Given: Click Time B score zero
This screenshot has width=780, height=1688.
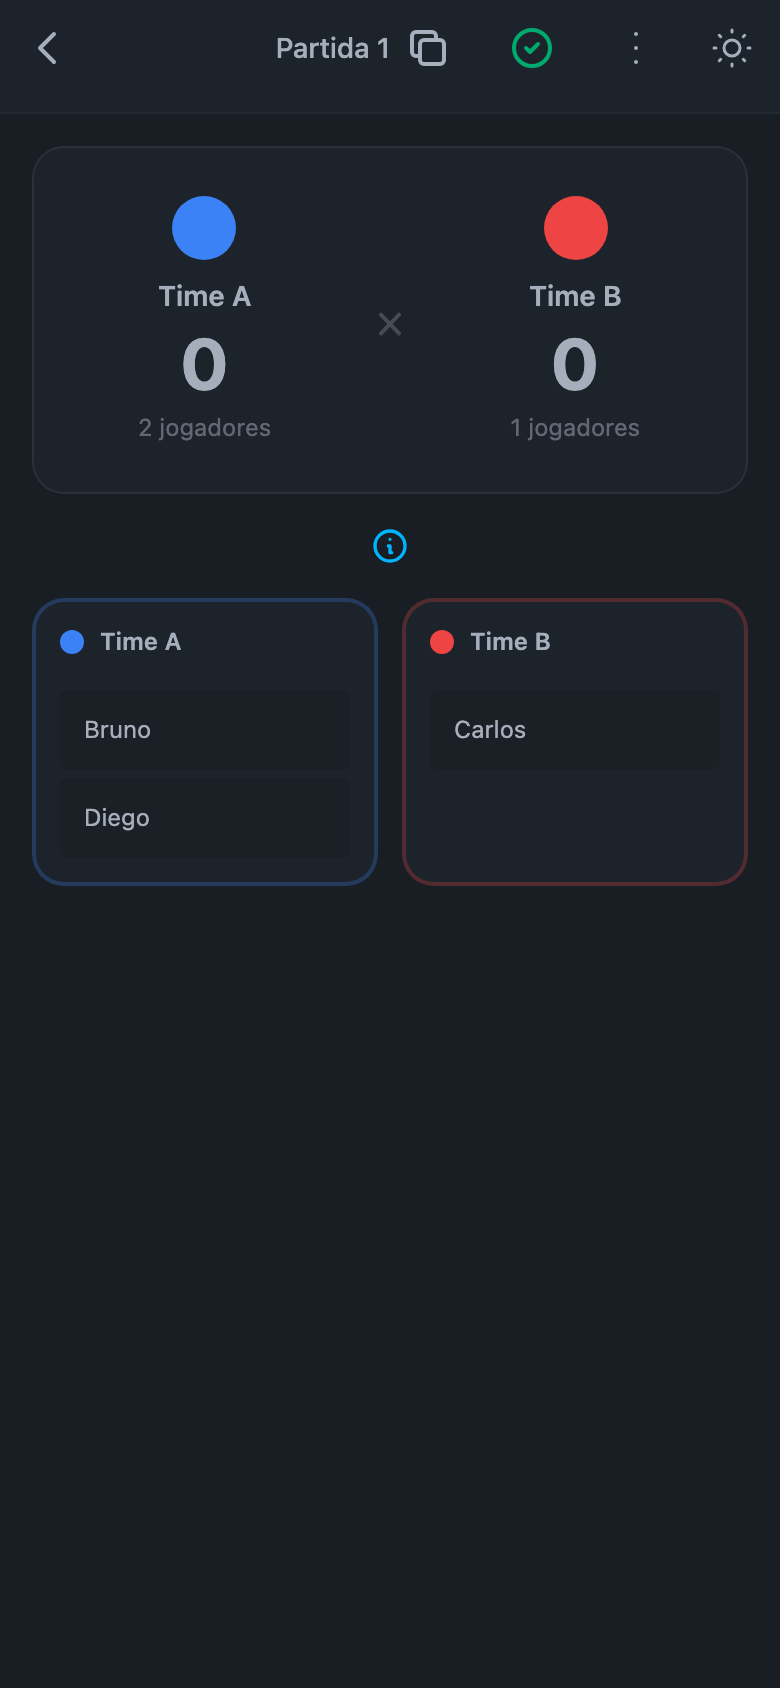Looking at the screenshot, I should click(575, 365).
